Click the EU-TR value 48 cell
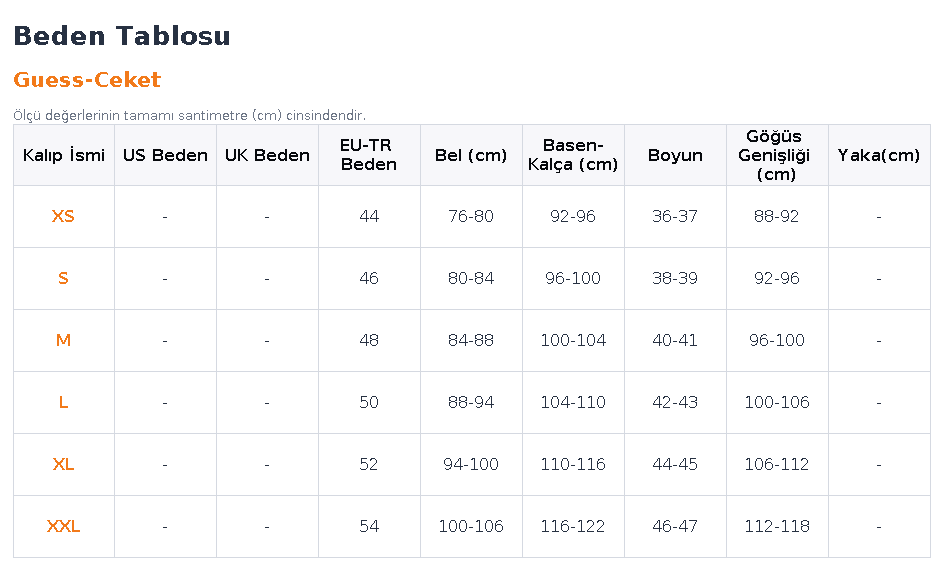 click(369, 340)
